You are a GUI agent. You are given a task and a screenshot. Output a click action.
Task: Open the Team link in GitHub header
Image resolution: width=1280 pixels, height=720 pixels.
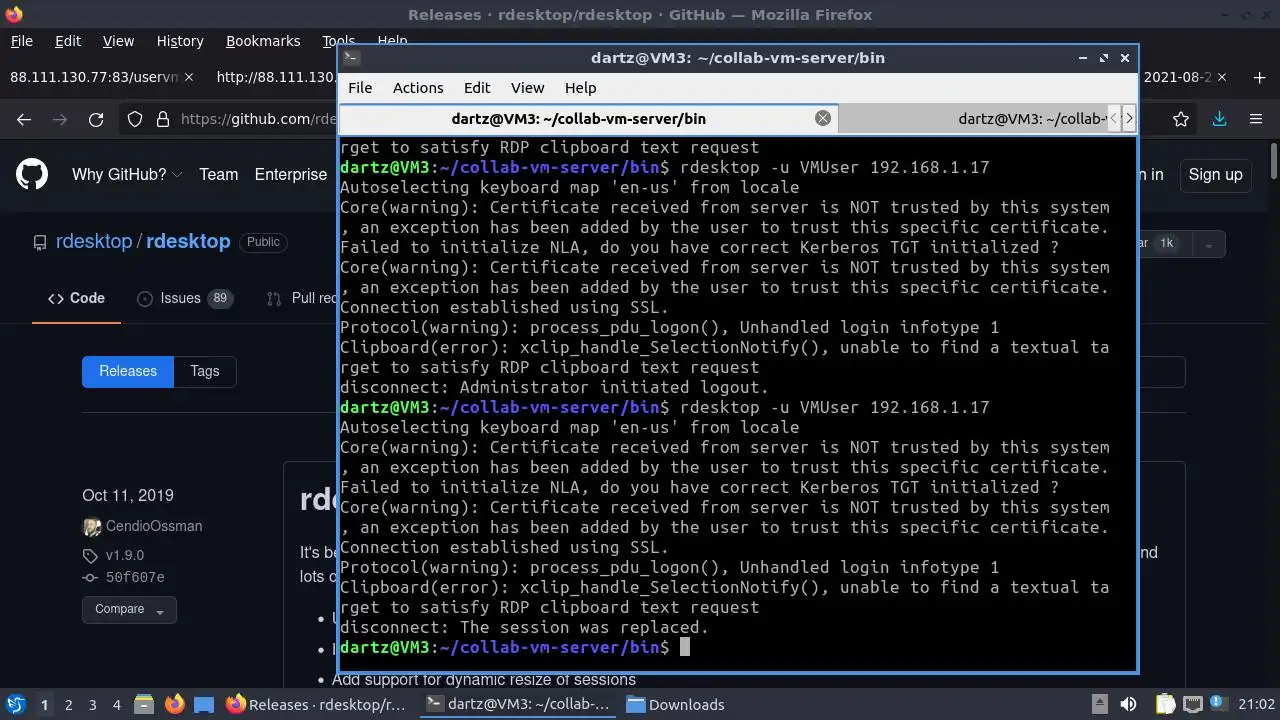[218, 174]
